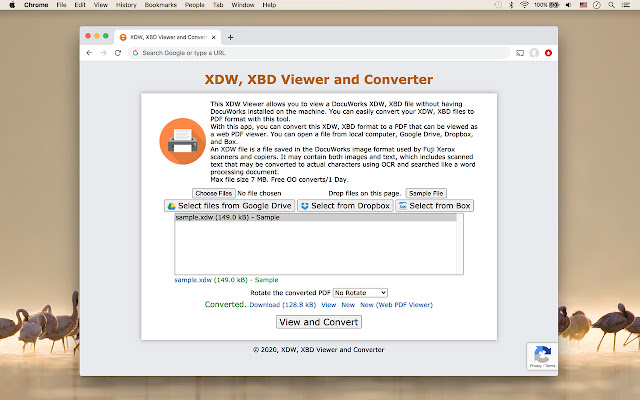Click the New link next to View
The width and height of the screenshot is (640, 400).
(348, 305)
